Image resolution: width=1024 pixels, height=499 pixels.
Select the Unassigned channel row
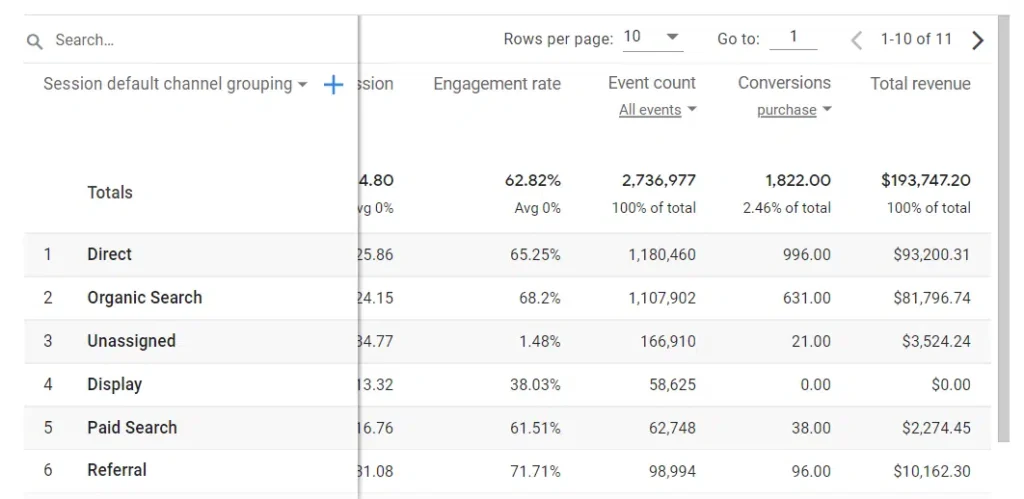tap(507, 341)
